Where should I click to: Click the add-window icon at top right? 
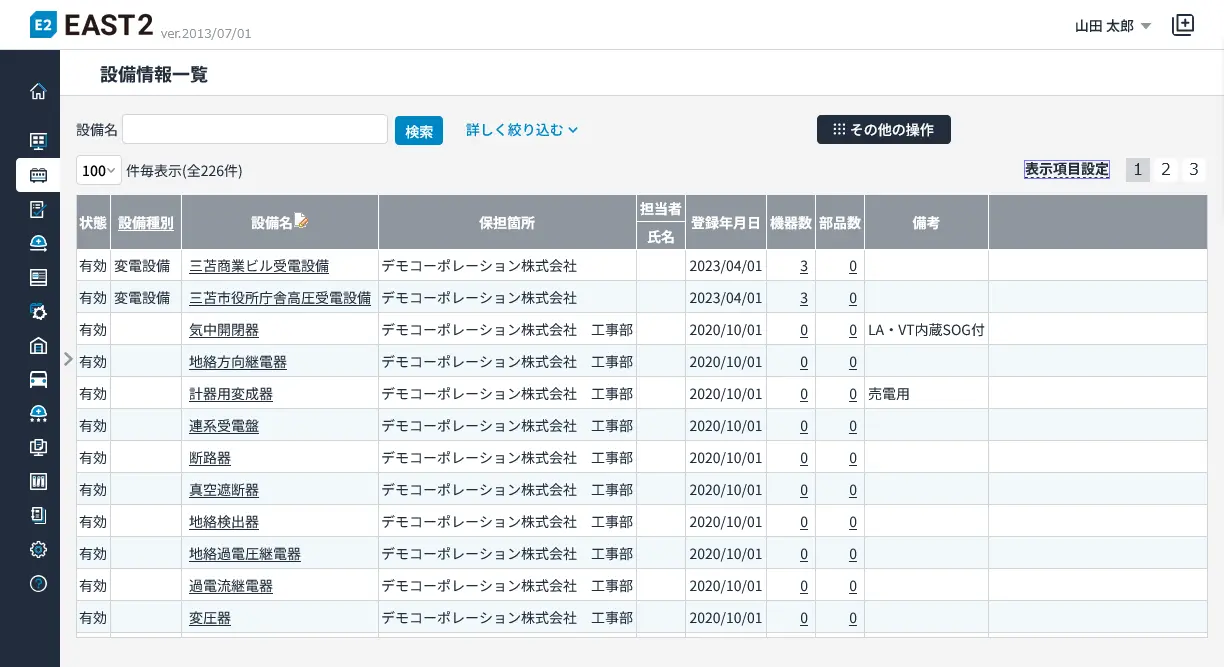pos(1183,25)
